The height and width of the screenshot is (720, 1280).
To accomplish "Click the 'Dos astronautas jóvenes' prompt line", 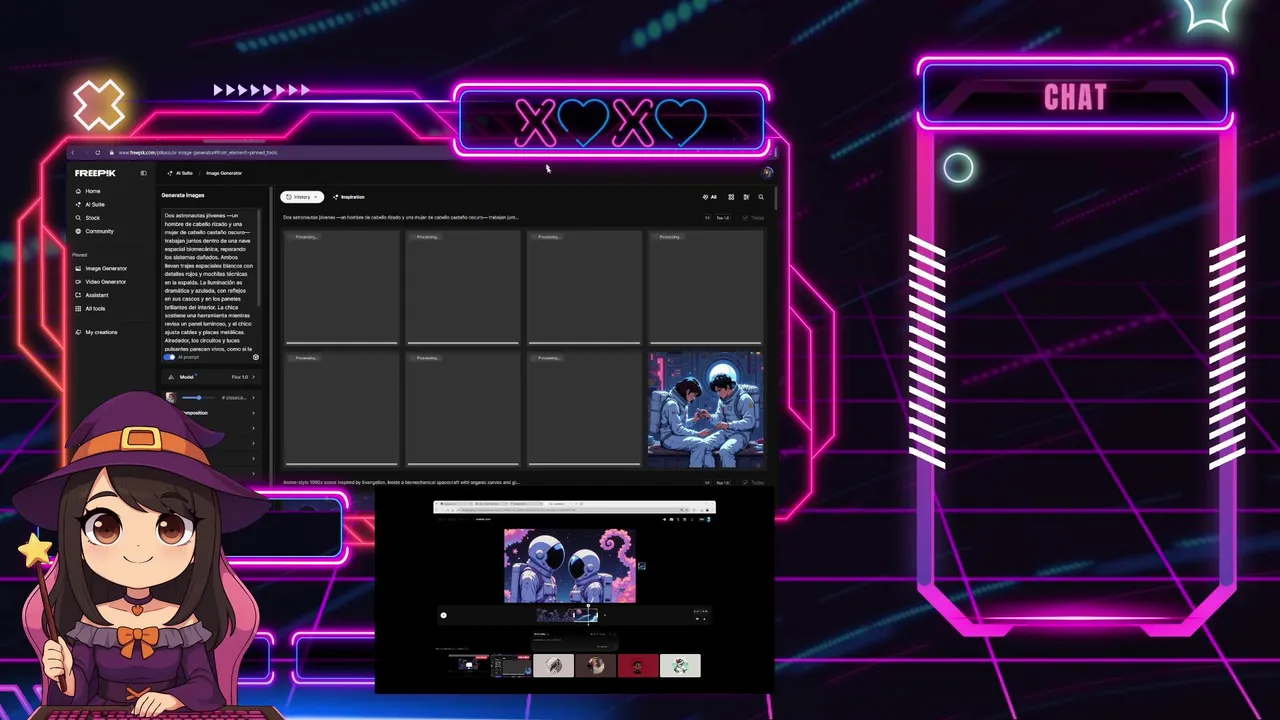I will (x=400, y=217).
